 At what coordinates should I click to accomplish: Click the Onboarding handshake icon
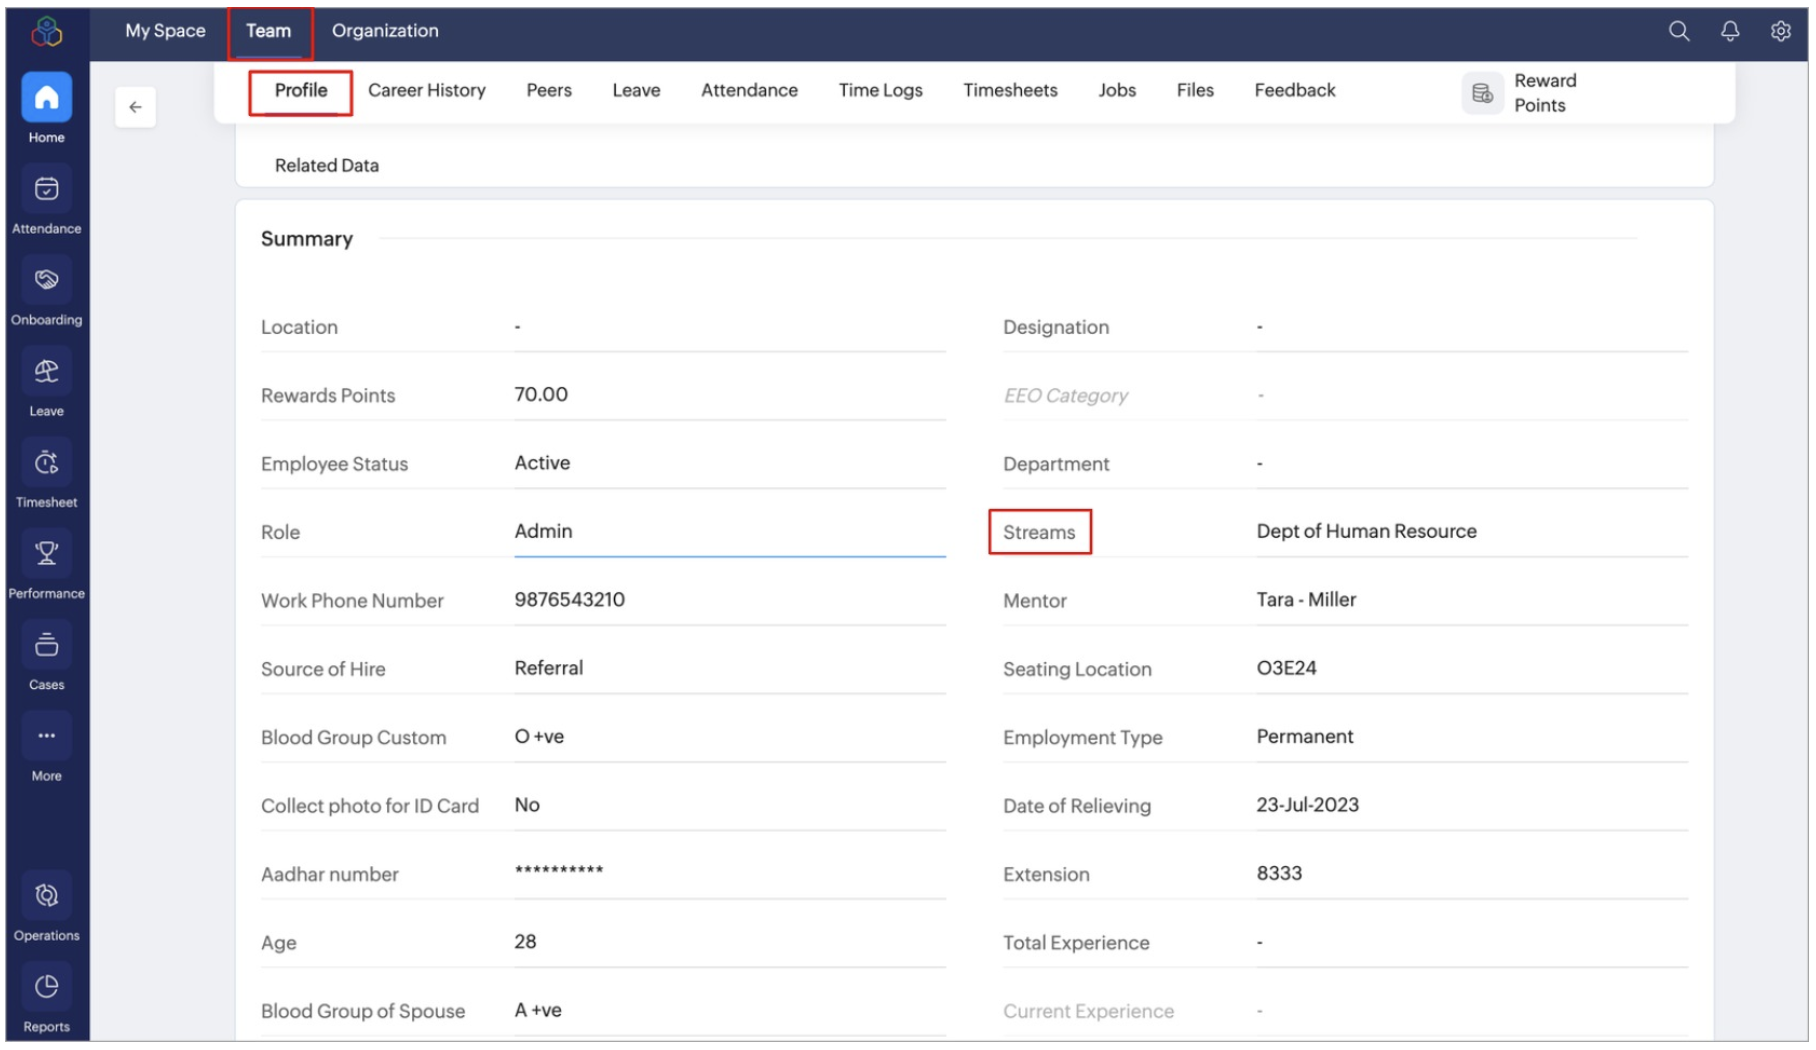46,281
